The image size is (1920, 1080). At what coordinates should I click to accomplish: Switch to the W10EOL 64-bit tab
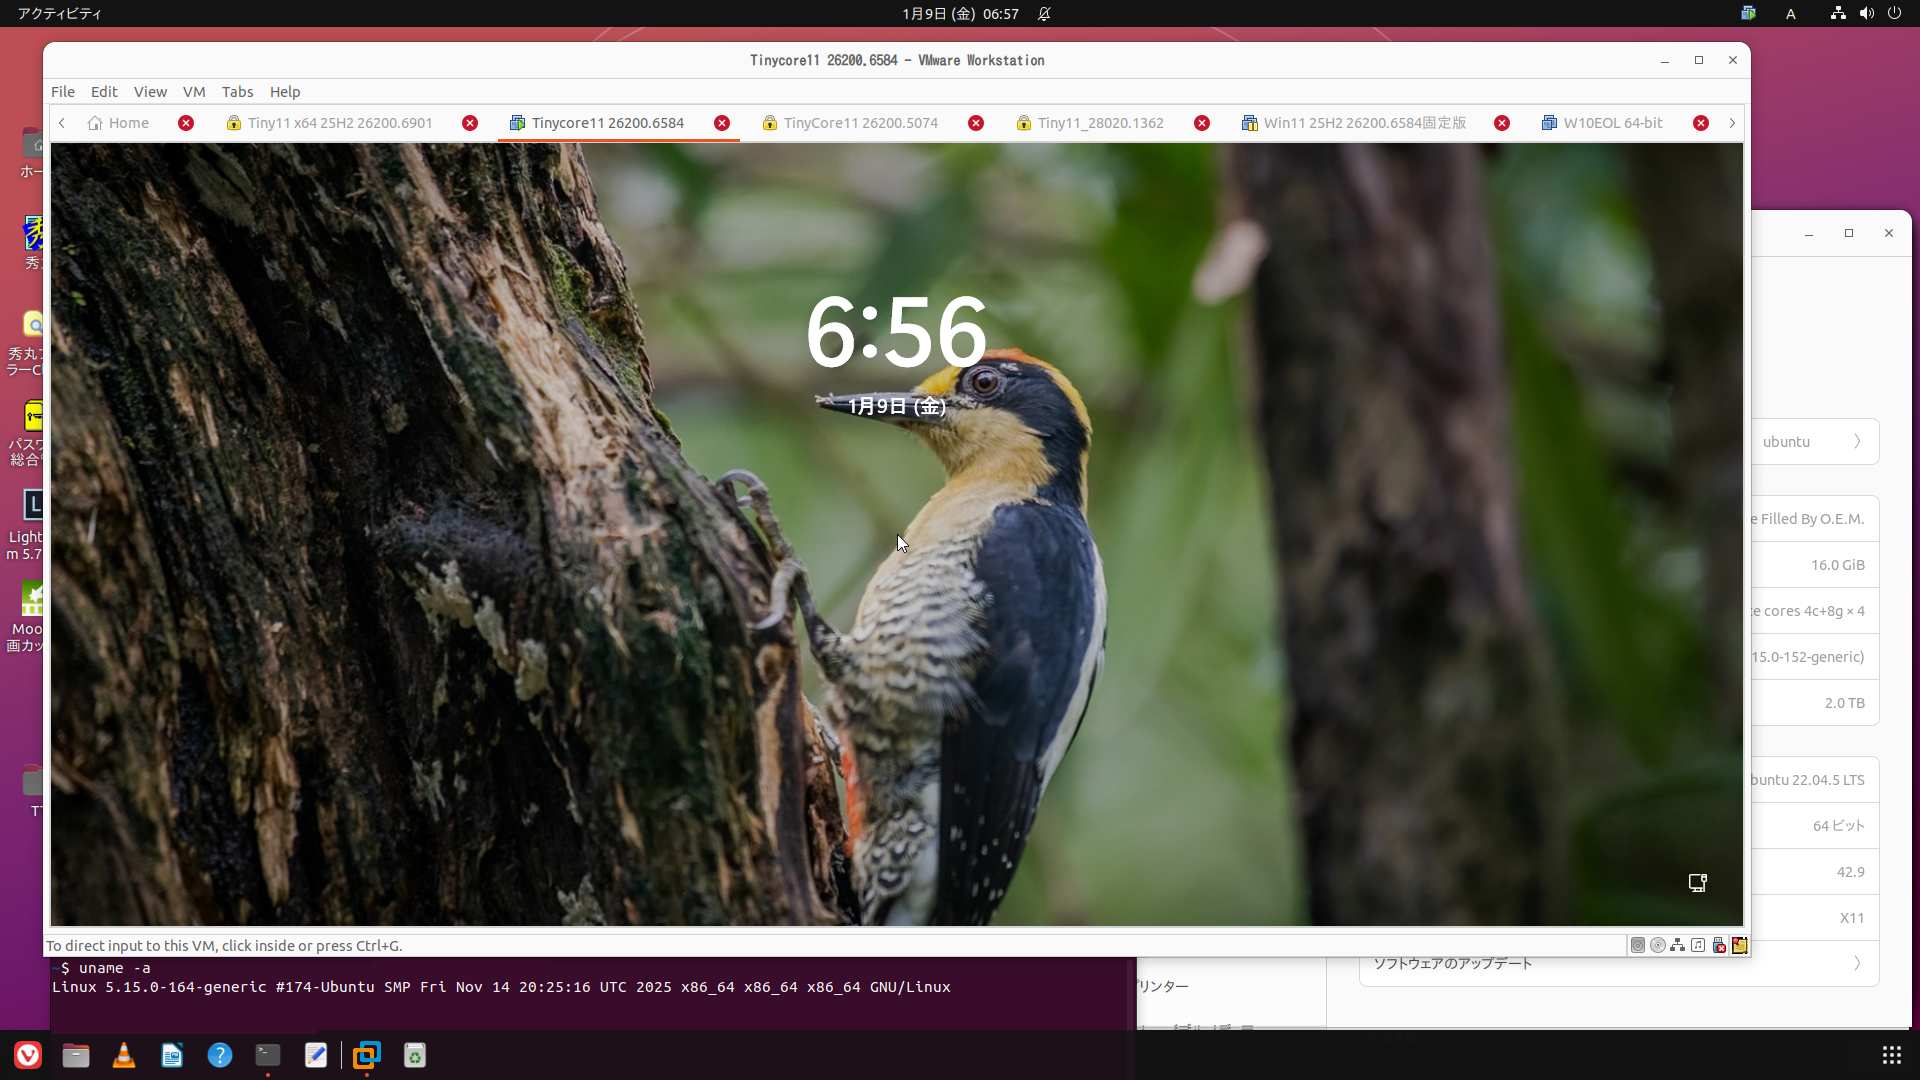(1612, 123)
